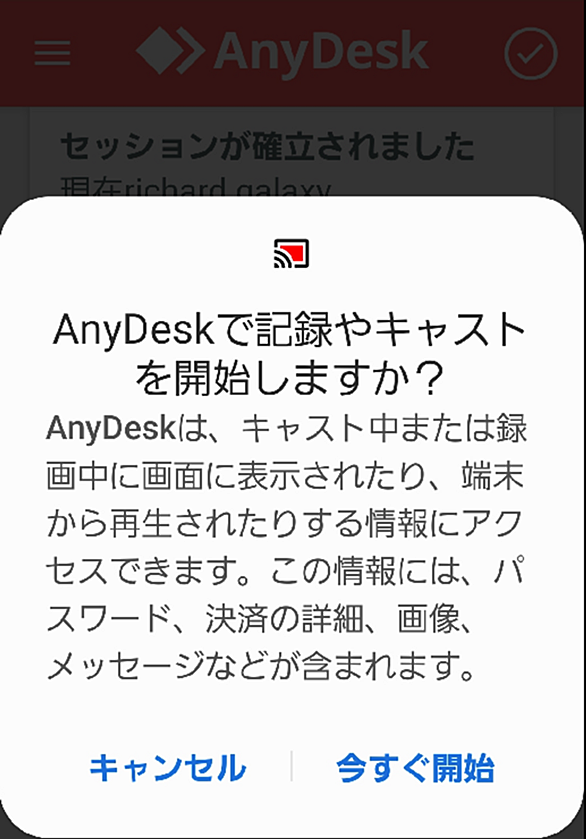
Task: Tap the 端末から再生されたり description line
Action: [x=284, y=522]
